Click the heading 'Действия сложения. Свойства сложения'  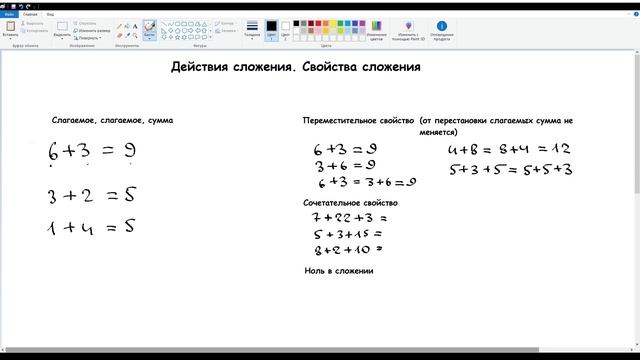tap(296, 67)
